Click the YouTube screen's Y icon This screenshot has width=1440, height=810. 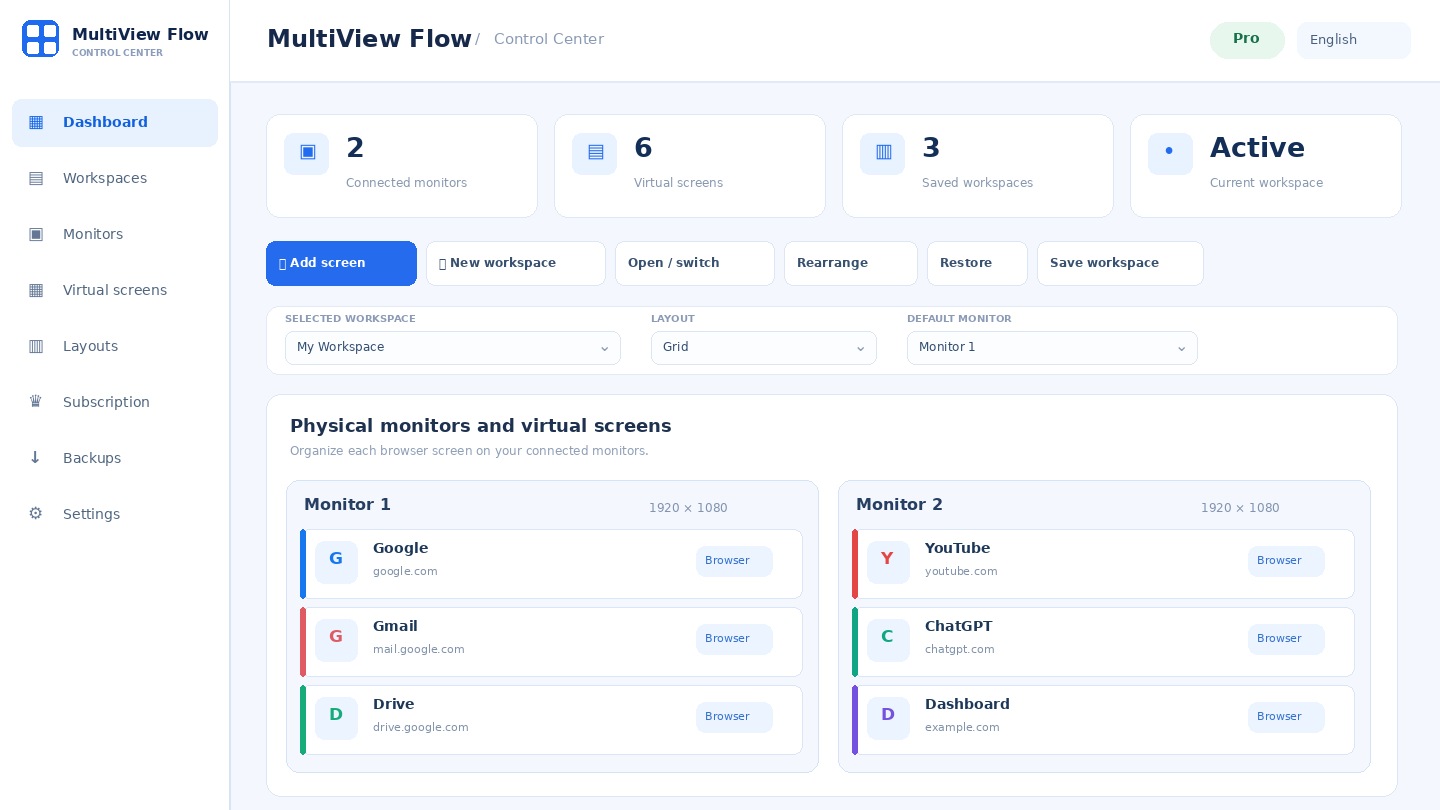coord(888,562)
